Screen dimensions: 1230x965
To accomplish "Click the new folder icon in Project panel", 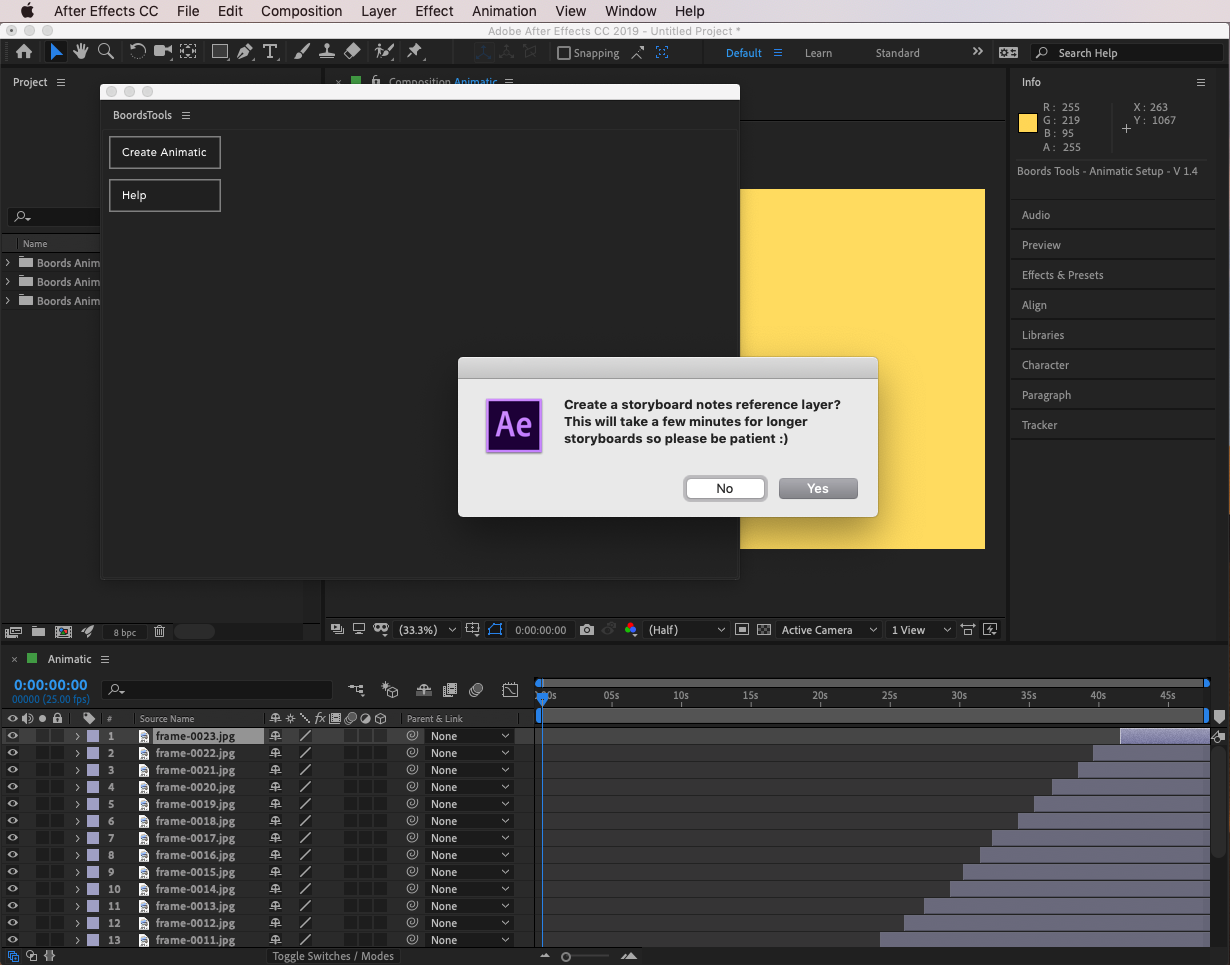I will (38, 632).
